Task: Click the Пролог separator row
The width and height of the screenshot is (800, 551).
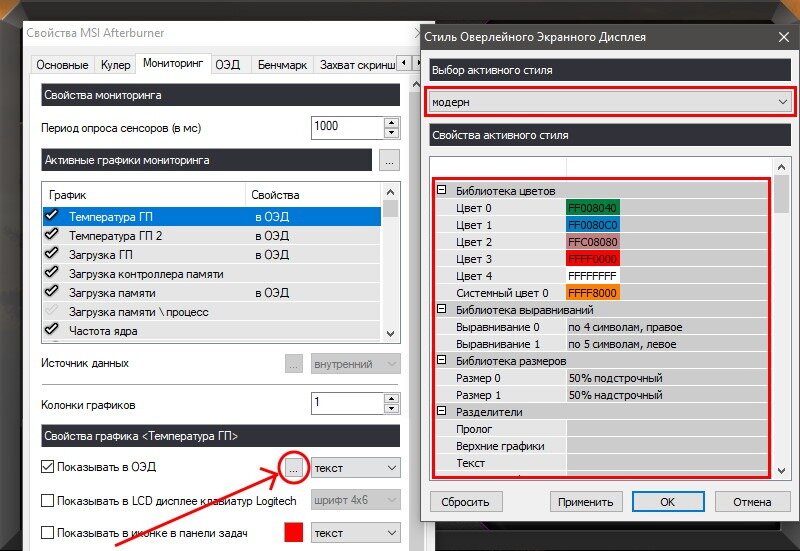Action: point(602,429)
